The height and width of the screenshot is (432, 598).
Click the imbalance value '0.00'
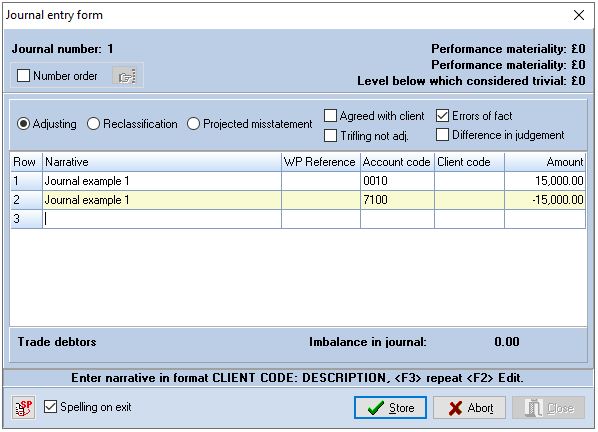coord(506,342)
